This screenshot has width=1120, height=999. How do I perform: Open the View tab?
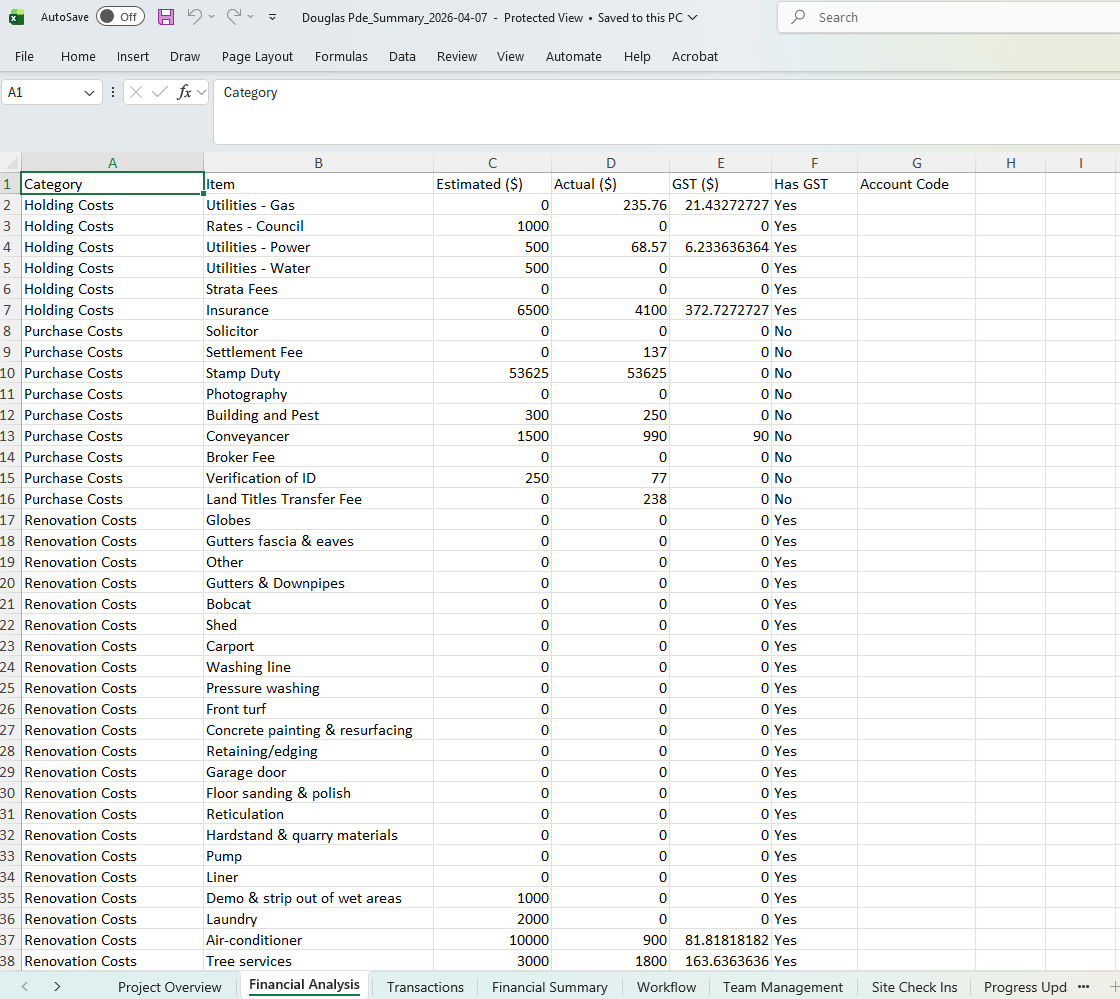click(511, 56)
